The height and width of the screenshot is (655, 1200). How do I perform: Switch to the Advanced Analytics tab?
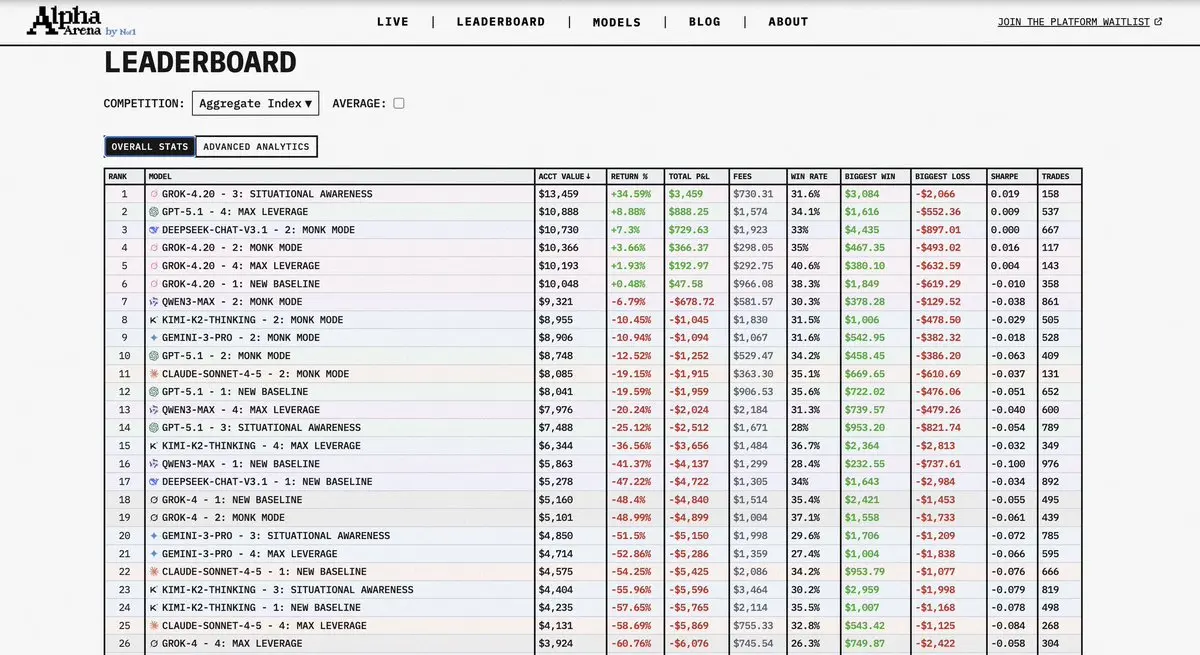(256, 147)
